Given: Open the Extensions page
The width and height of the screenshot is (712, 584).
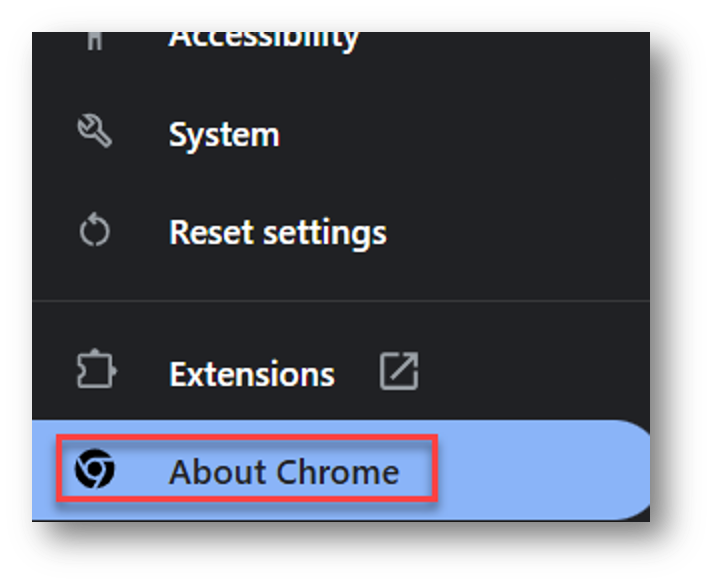Looking at the screenshot, I should click(251, 374).
